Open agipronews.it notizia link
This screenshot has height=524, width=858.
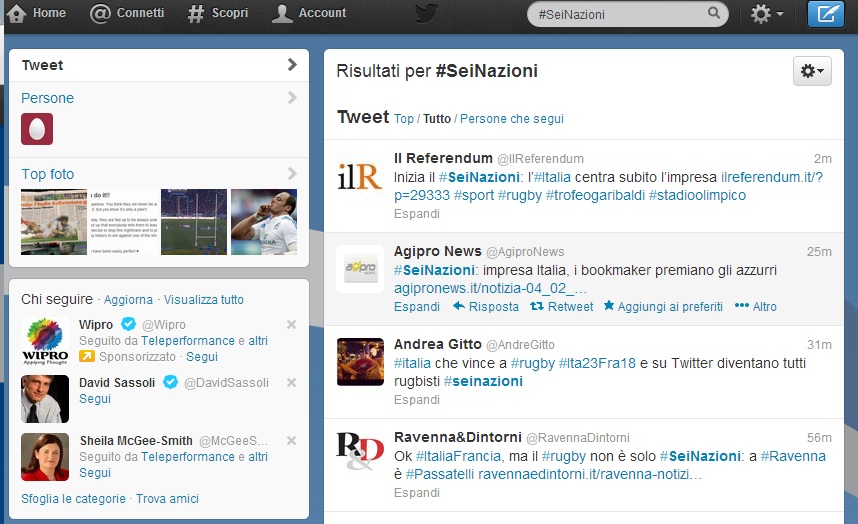tap(490, 288)
